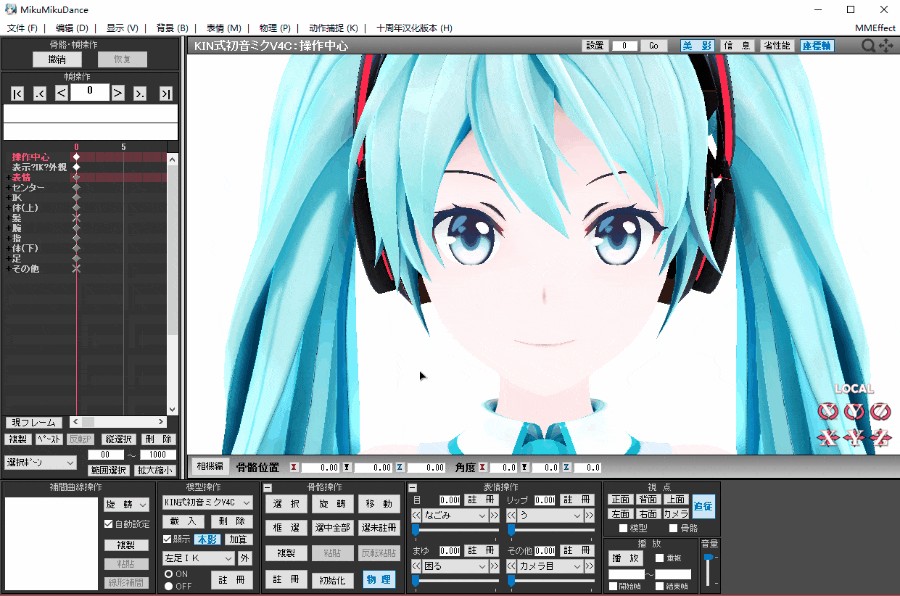The image size is (900, 596).
Task: Toggle the 骨骼 checkbox in view panel
Action: [673, 528]
